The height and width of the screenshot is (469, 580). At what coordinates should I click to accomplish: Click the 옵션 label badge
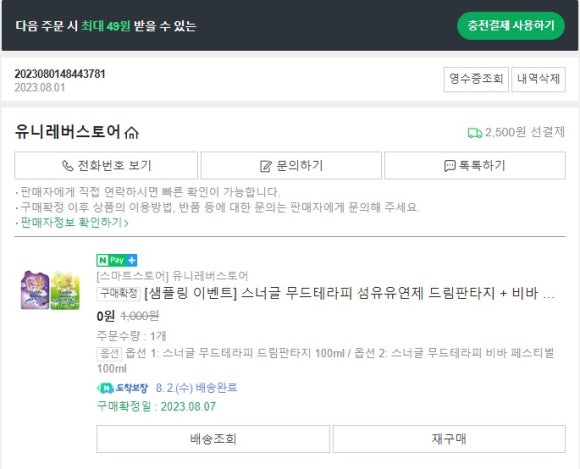coord(109,354)
